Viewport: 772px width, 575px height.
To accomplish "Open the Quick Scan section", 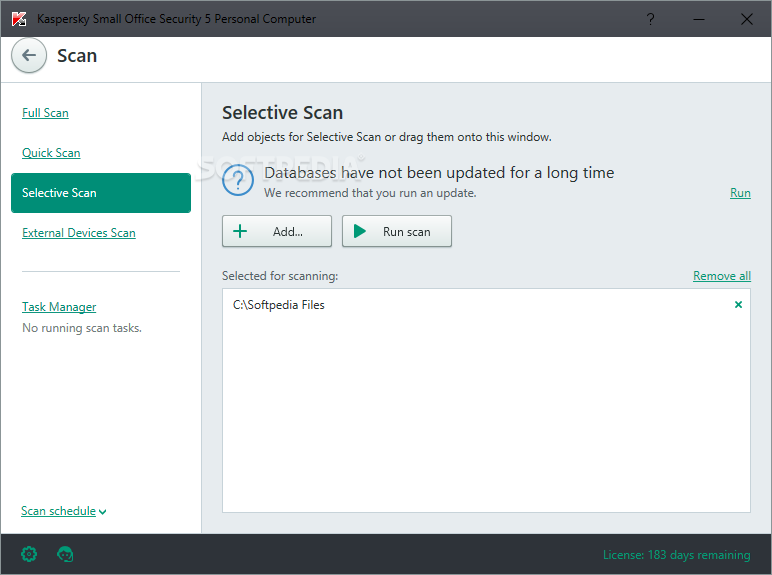I will (x=51, y=153).
